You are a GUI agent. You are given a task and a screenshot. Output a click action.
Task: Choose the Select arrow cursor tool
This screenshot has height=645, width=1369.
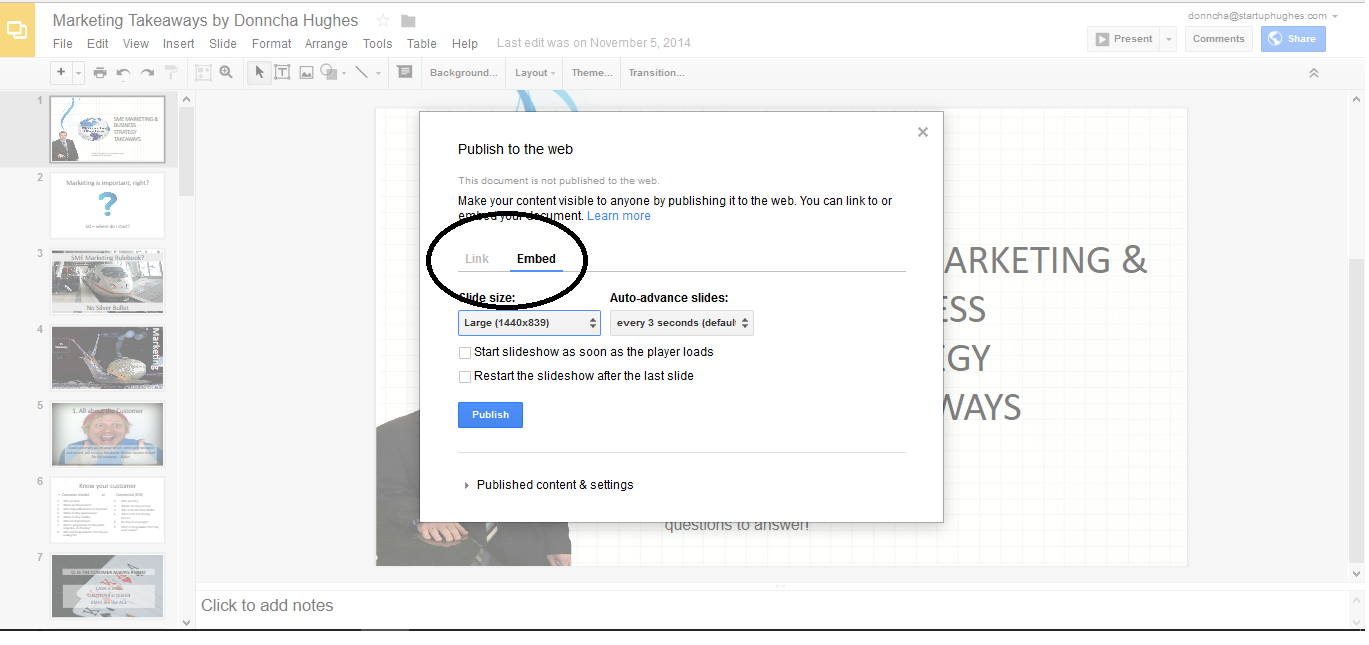[259, 72]
